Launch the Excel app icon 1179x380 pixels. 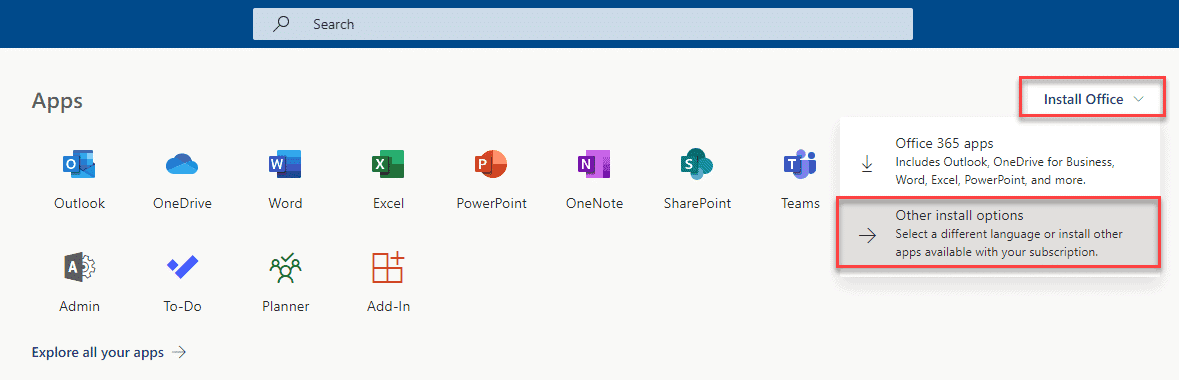(388, 163)
